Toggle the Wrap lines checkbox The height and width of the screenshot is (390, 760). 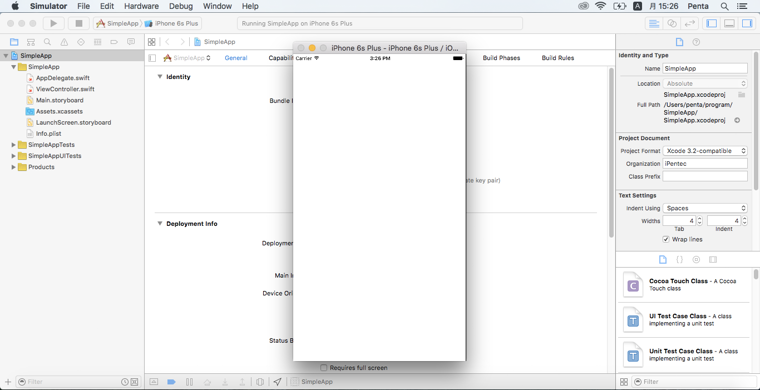click(x=666, y=239)
